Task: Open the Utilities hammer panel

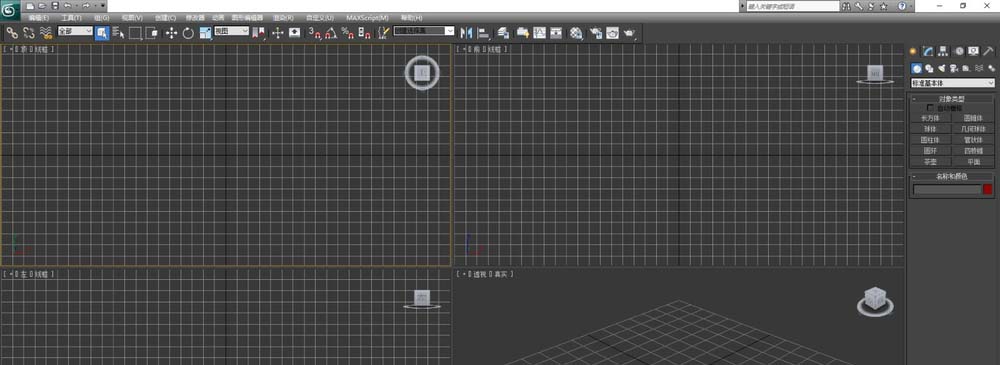Action: point(989,52)
